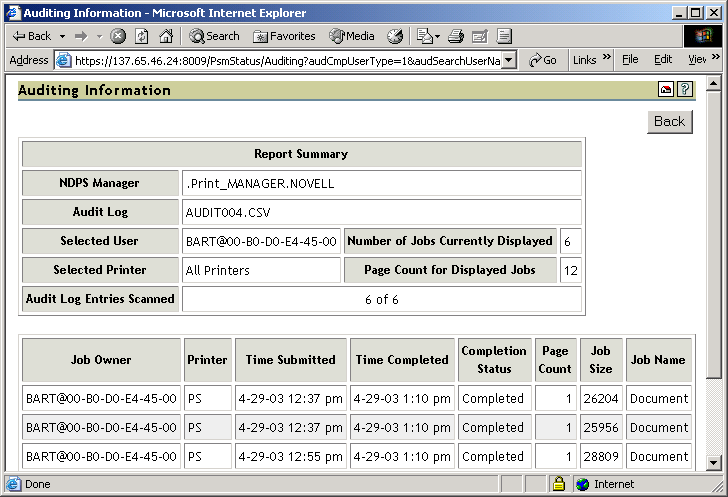728x497 pixels.
Task: Click the Edit page toolbar icon
Action: (480, 36)
